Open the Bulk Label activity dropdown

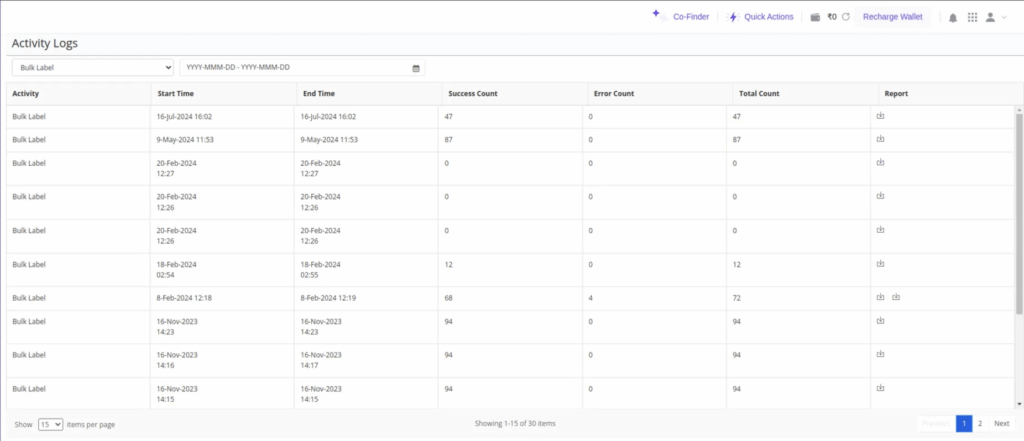(x=93, y=67)
